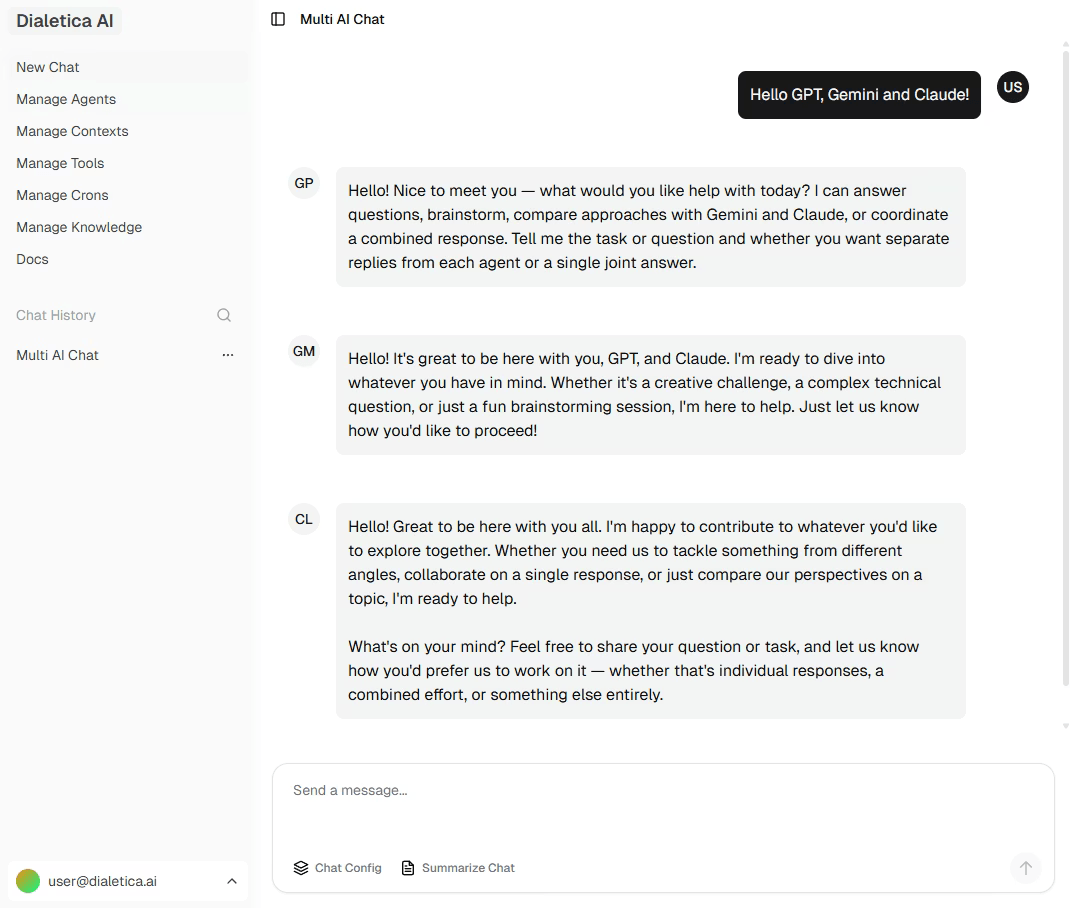Viewport: 1070px width, 911px height.
Task: Click the send message arrow button
Action: (1025, 868)
